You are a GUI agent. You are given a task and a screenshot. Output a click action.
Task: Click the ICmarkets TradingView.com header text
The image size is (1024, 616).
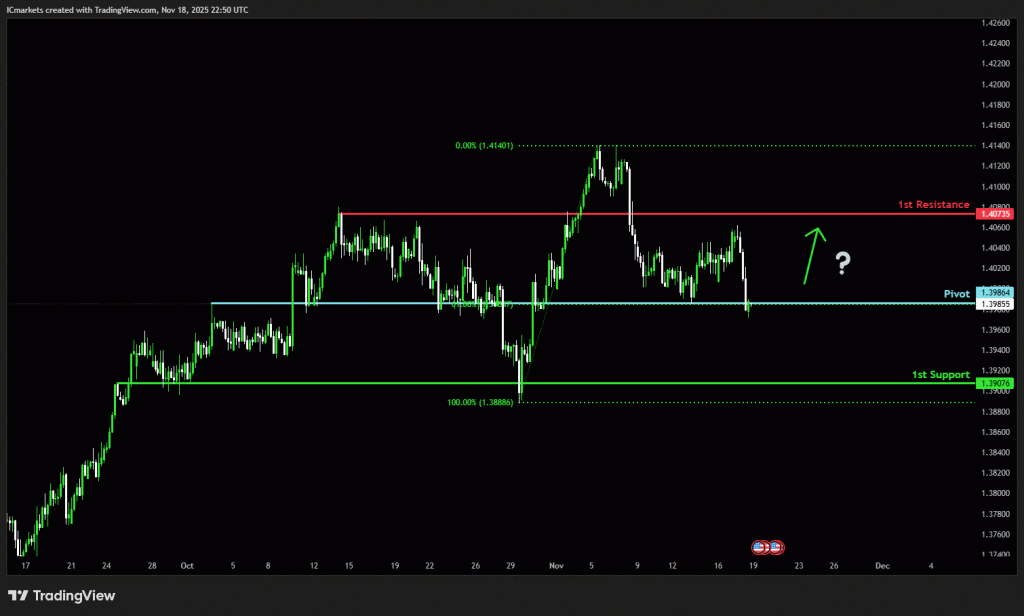click(126, 9)
